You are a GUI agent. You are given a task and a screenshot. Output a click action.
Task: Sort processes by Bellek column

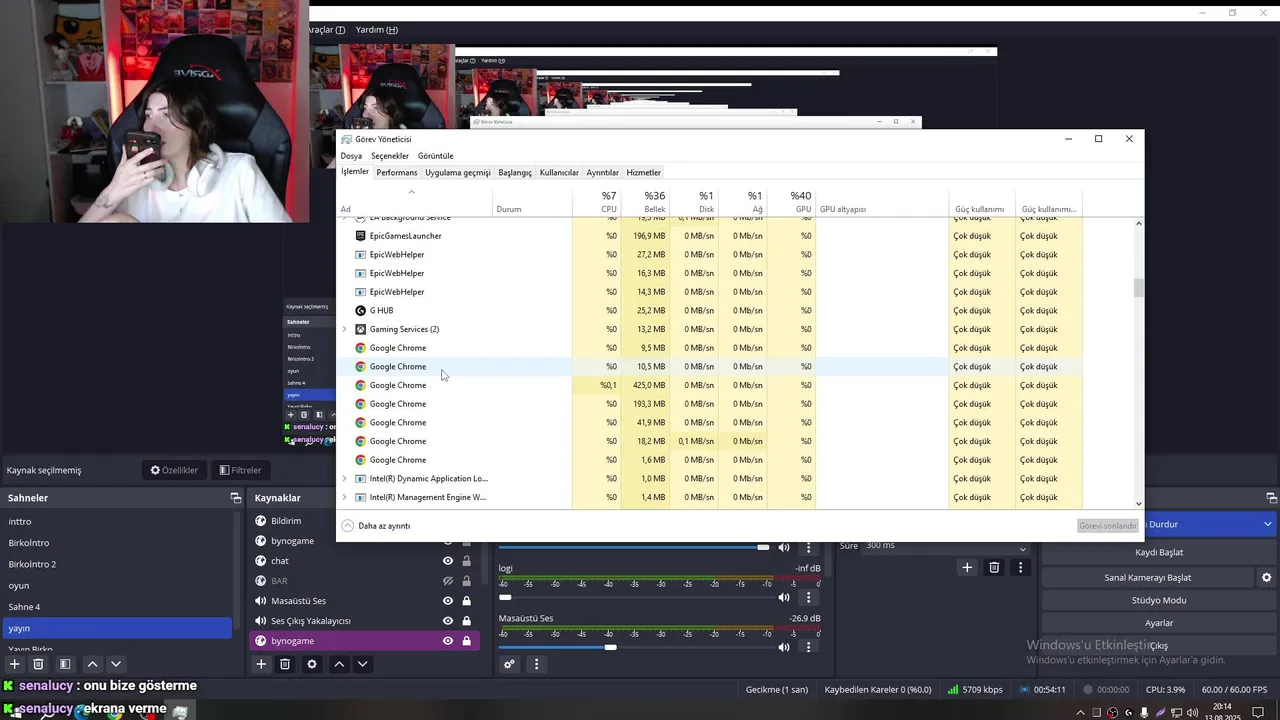point(645,201)
